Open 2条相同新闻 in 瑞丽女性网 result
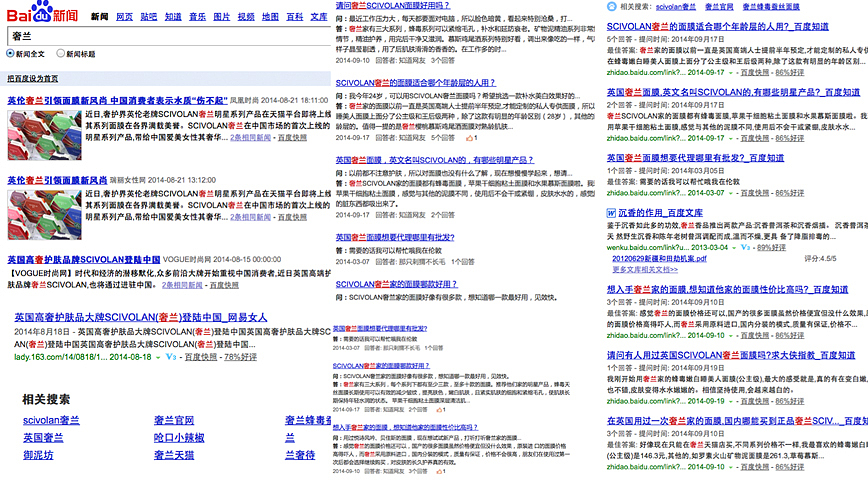The width and height of the screenshot is (868, 481). [x=251, y=218]
